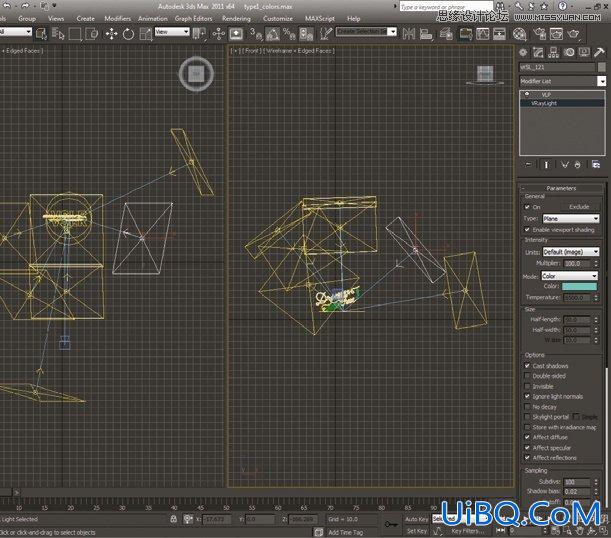Viewport: 611px width, 538px height.
Task: Click the Mirror tool icon
Action: 408,34
